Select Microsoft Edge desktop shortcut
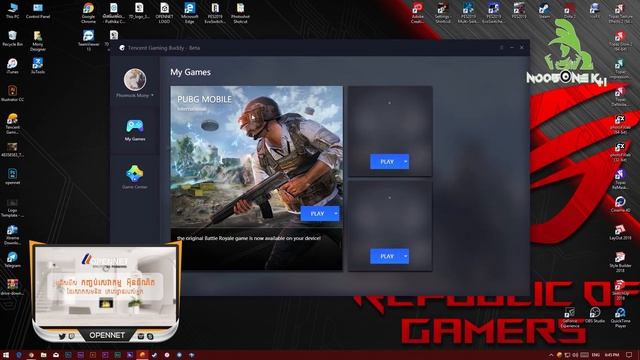The height and width of the screenshot is (360, 640). (189, 13)
